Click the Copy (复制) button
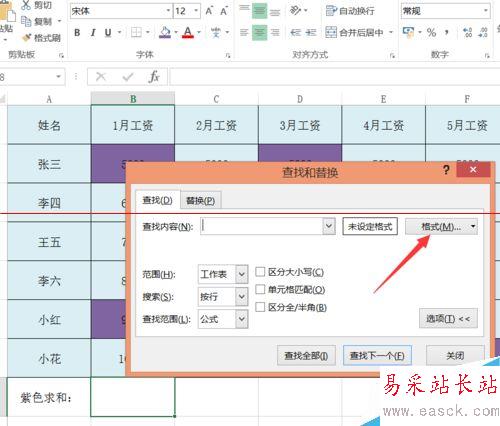 (x=37, y=22)
